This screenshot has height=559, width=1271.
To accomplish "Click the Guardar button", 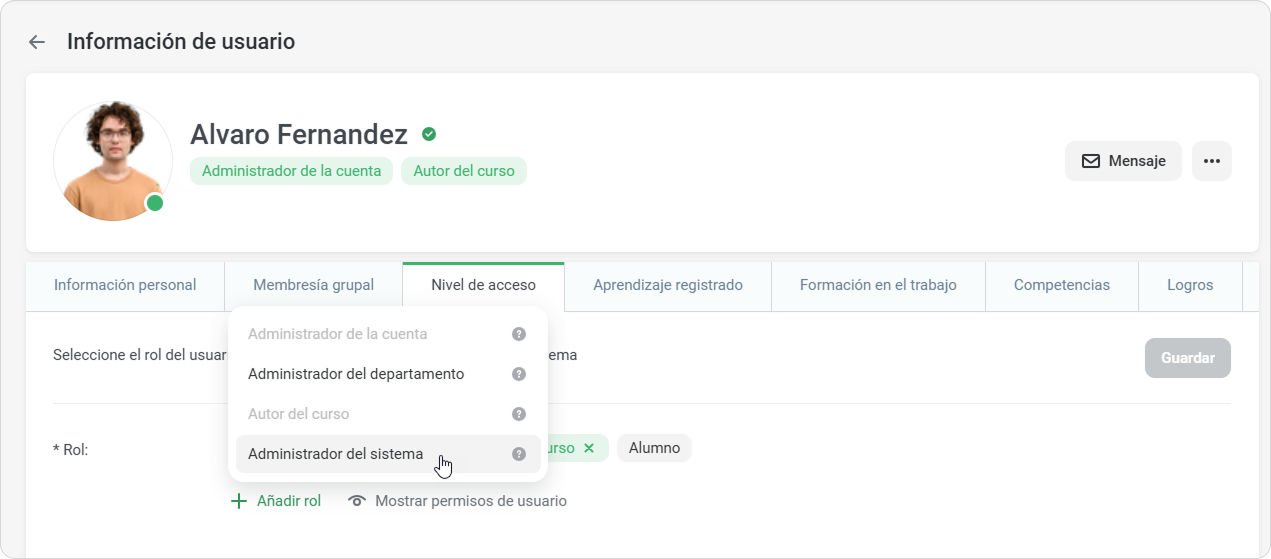I will [x=1187, y=358].
